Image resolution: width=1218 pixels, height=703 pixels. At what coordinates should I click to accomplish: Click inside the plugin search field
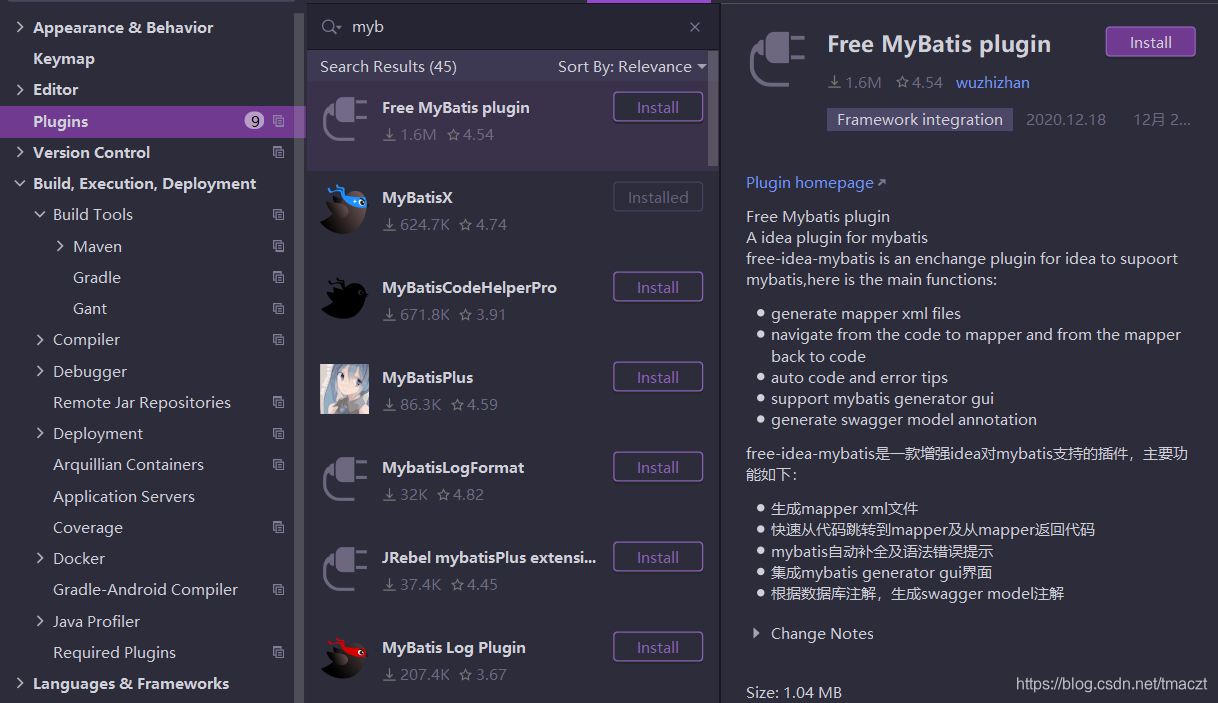pyautogui.click(x=515, y=27)
